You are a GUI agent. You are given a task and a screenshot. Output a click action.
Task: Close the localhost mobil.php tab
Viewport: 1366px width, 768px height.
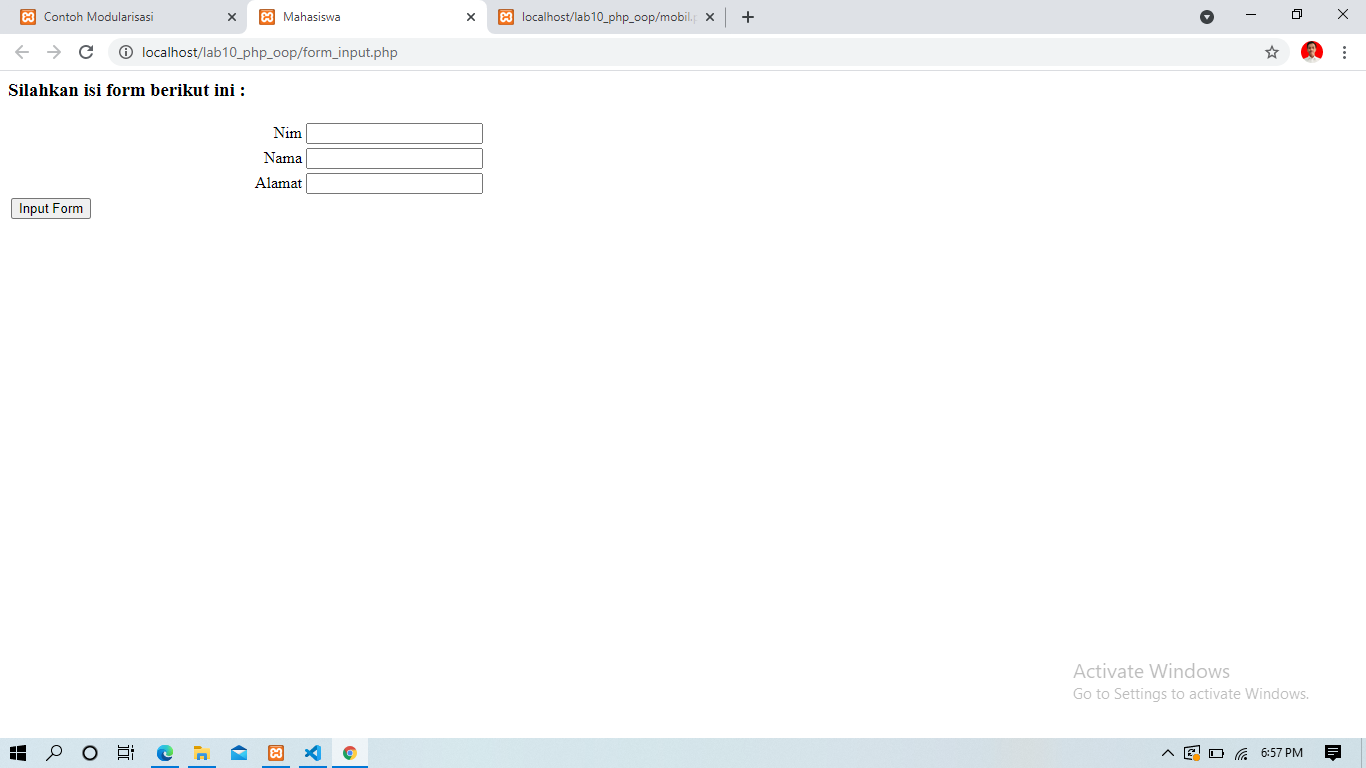tap(710, 17)
